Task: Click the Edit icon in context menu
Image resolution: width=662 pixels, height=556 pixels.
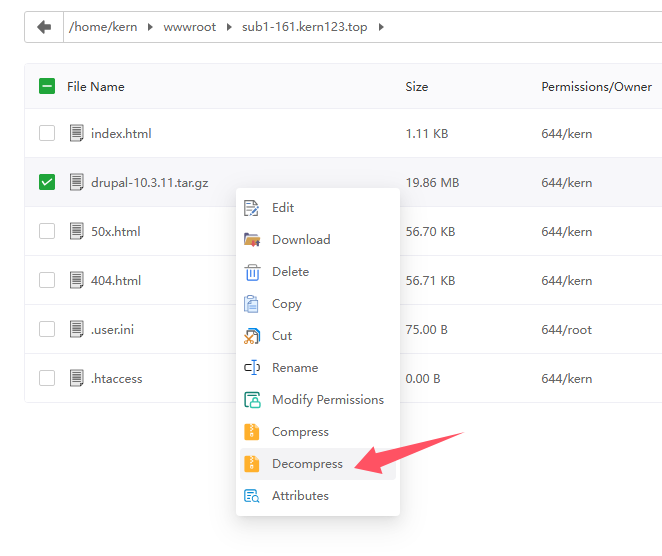Action: (x=252, y=208)
